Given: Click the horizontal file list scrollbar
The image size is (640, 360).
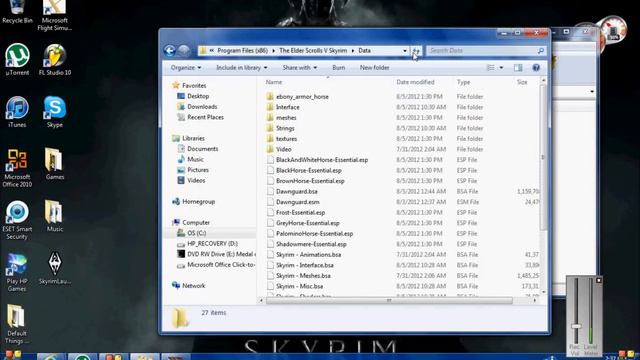Looking at the screenshot, I should (389, 300).
